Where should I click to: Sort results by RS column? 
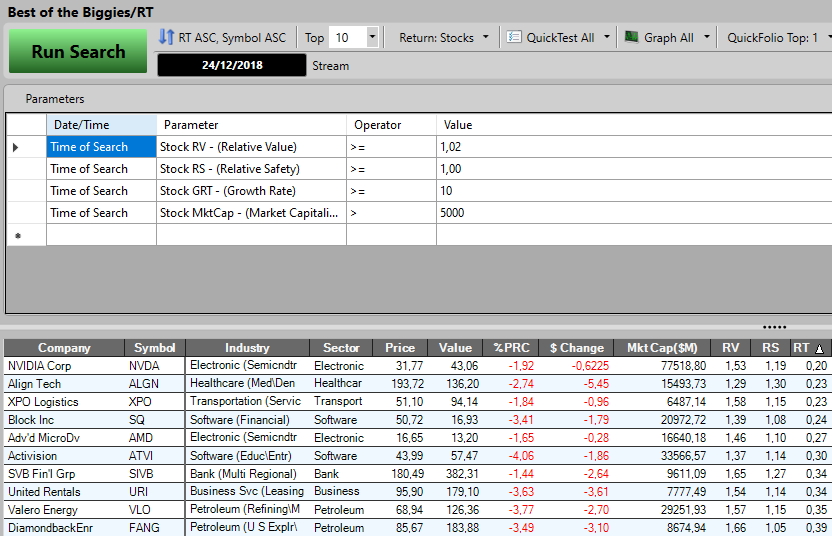(770, 348)
